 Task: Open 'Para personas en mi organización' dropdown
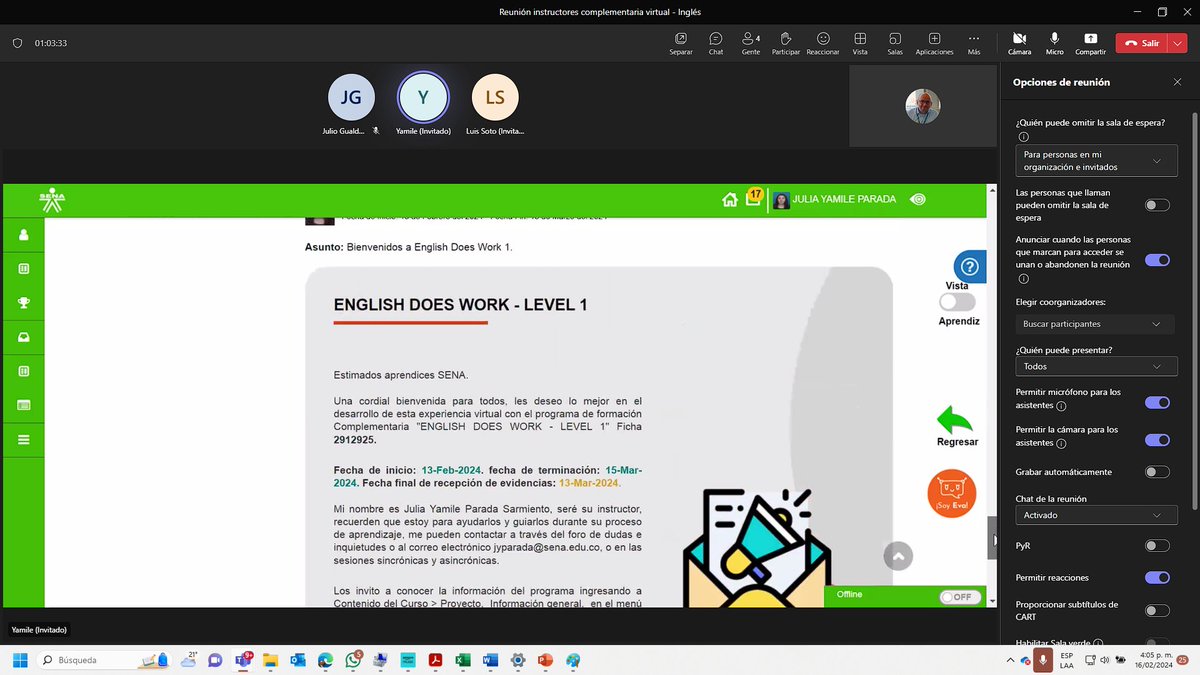(1096, 161)
